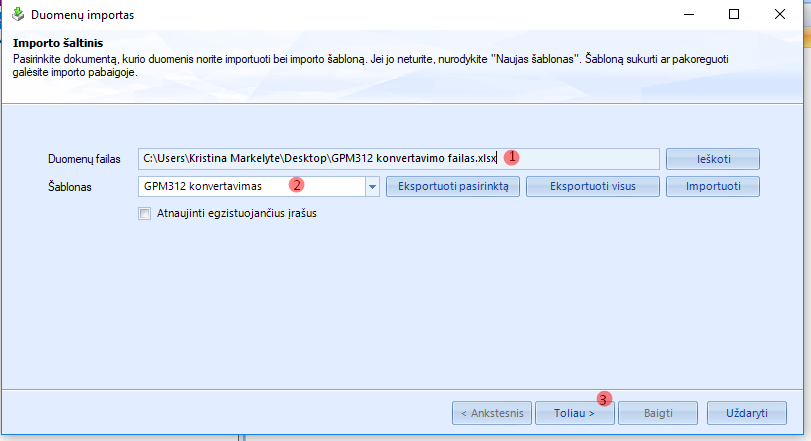Proceed with the Toliau > button
The width and height of the screenshot is (811, 441).
pyautogui.click(x=573, y=412)
